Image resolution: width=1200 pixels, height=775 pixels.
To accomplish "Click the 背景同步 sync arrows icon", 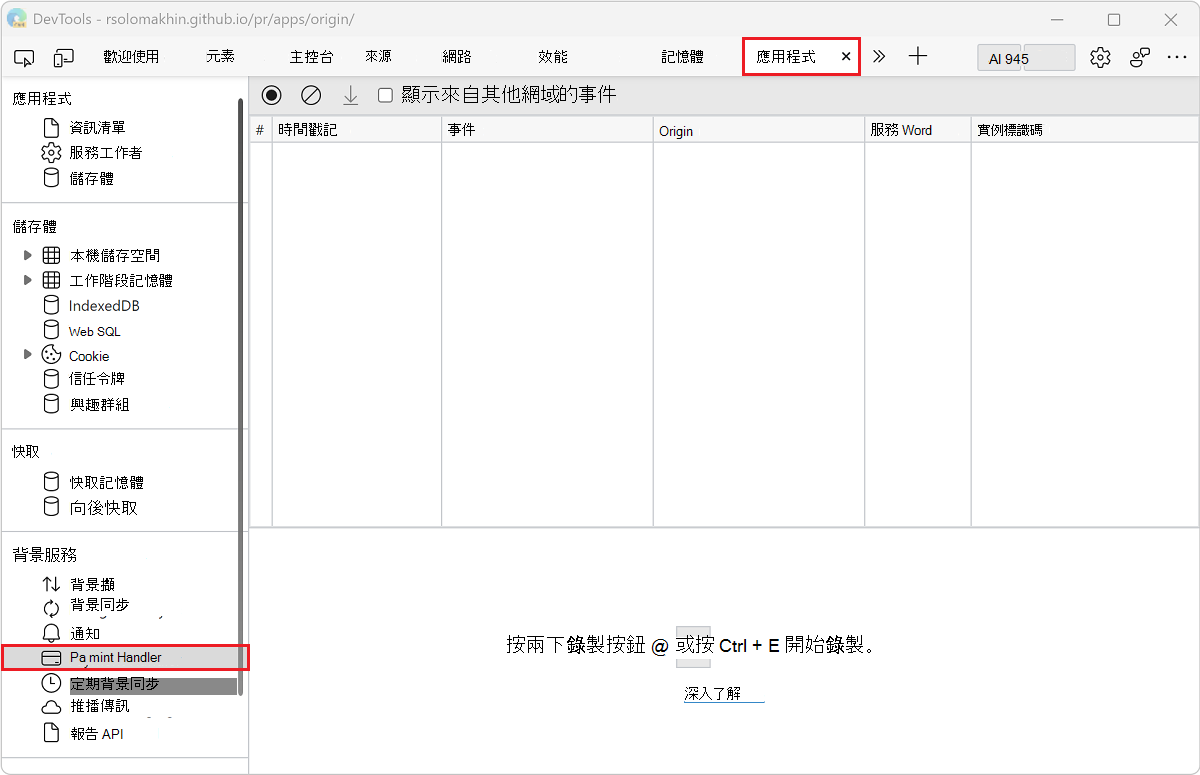I will pyautogui.click(x=51, y=608).
